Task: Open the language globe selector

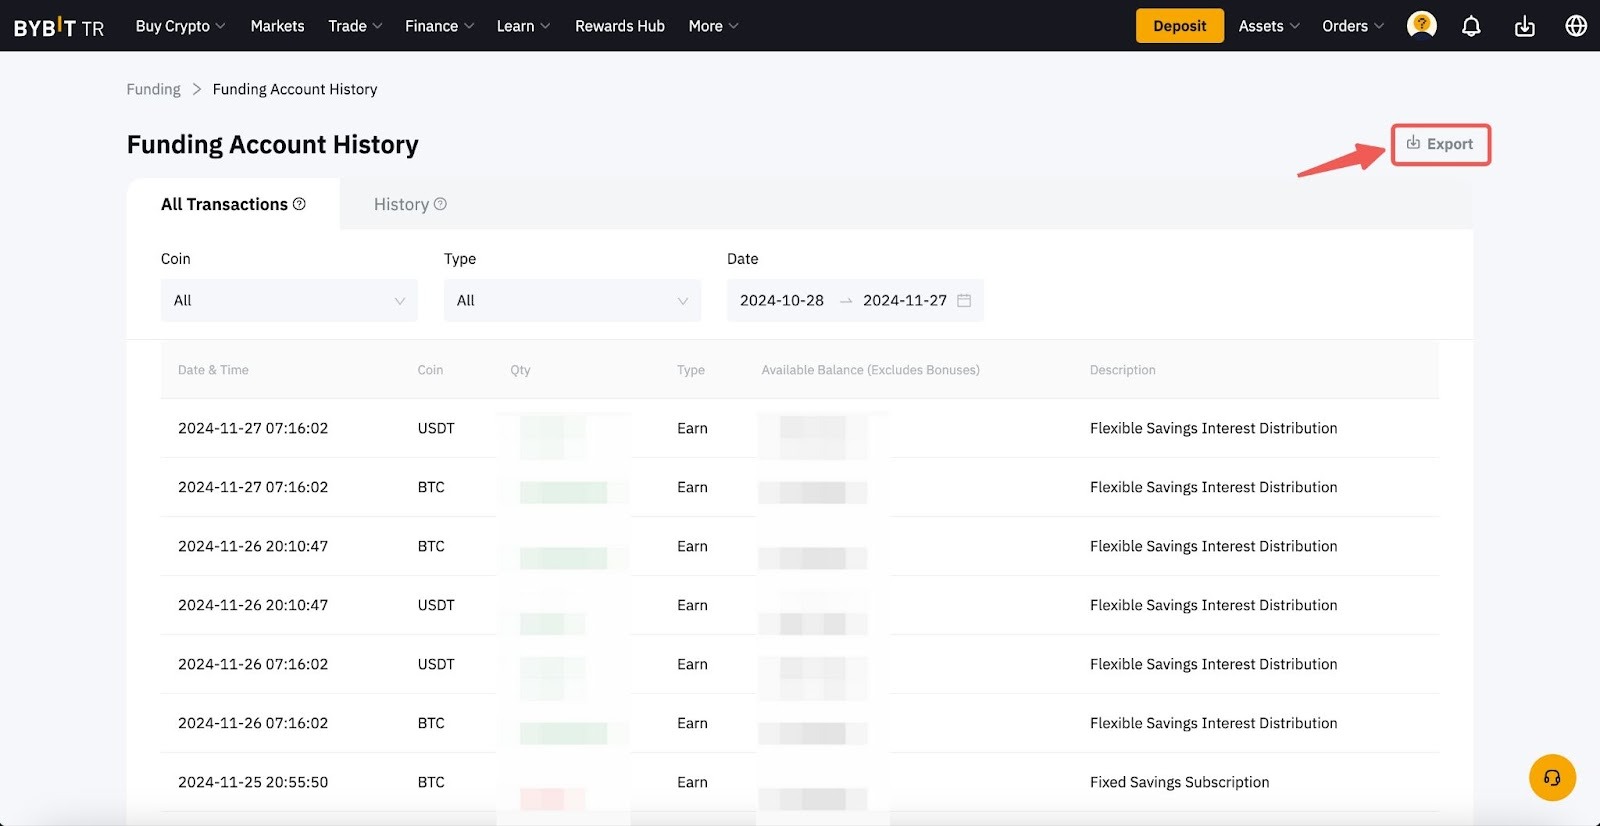Action: pyautogui.click(x=1576, y=26)
